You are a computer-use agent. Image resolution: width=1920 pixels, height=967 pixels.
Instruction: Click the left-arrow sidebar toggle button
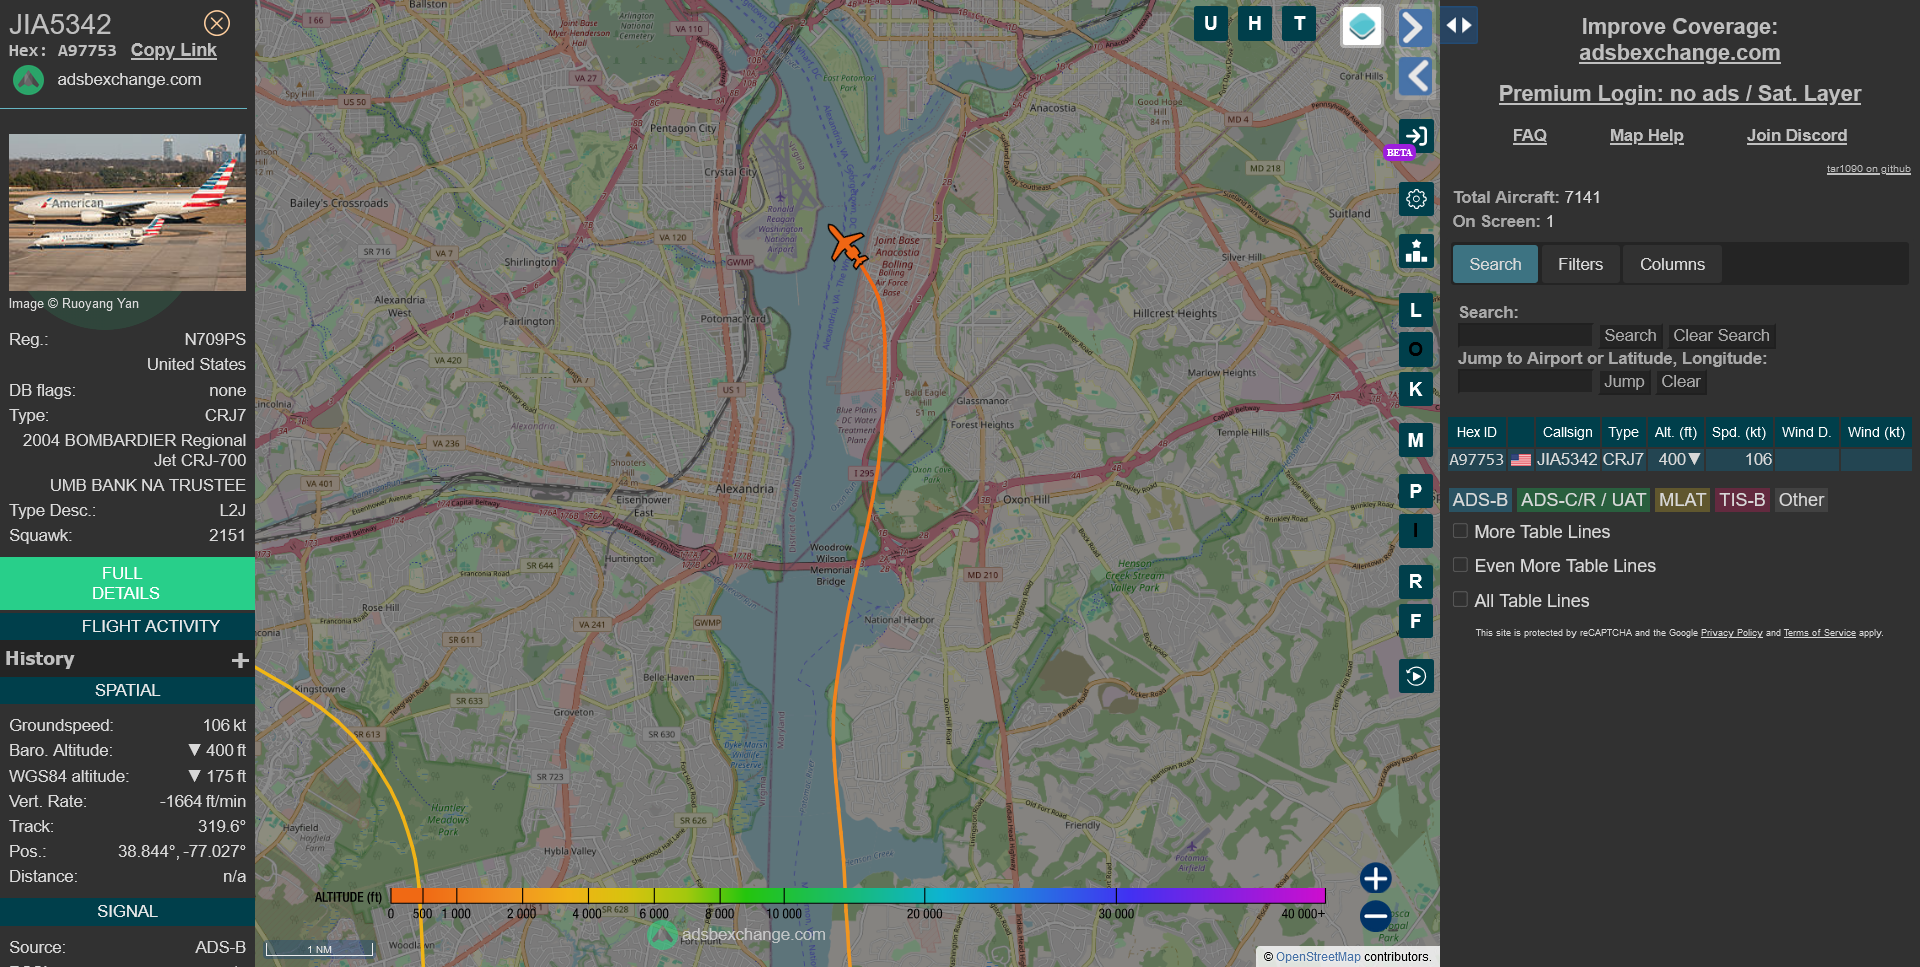(1414, 76)
